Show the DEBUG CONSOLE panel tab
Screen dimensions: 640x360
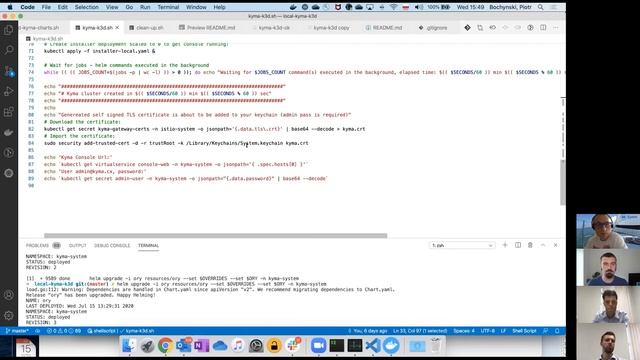pyautogui.click(x=112, y=245)
